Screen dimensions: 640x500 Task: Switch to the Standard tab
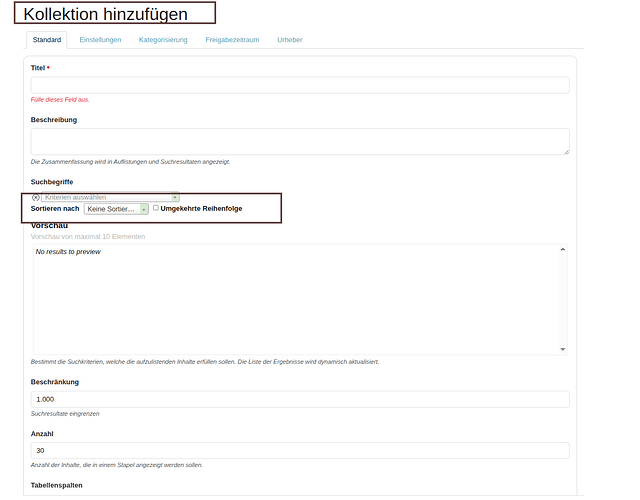46,40
